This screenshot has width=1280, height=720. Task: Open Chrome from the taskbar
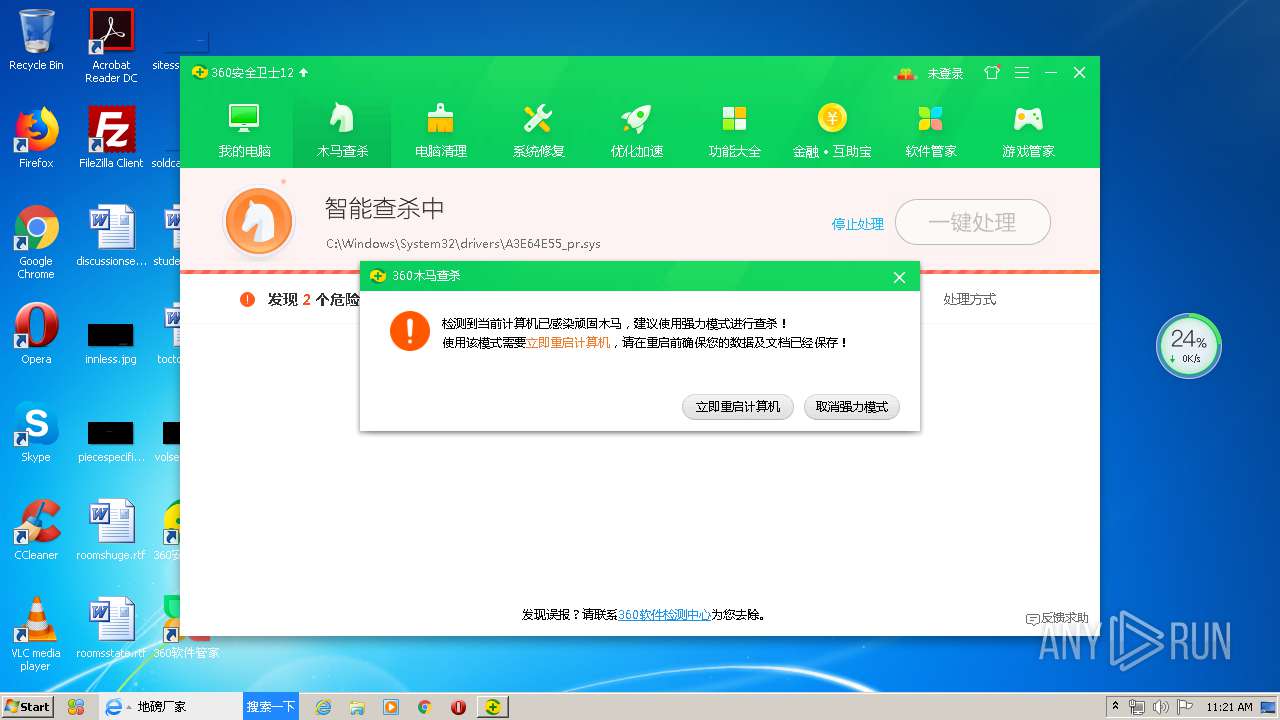pyautogui.click(x=424, y=707)
